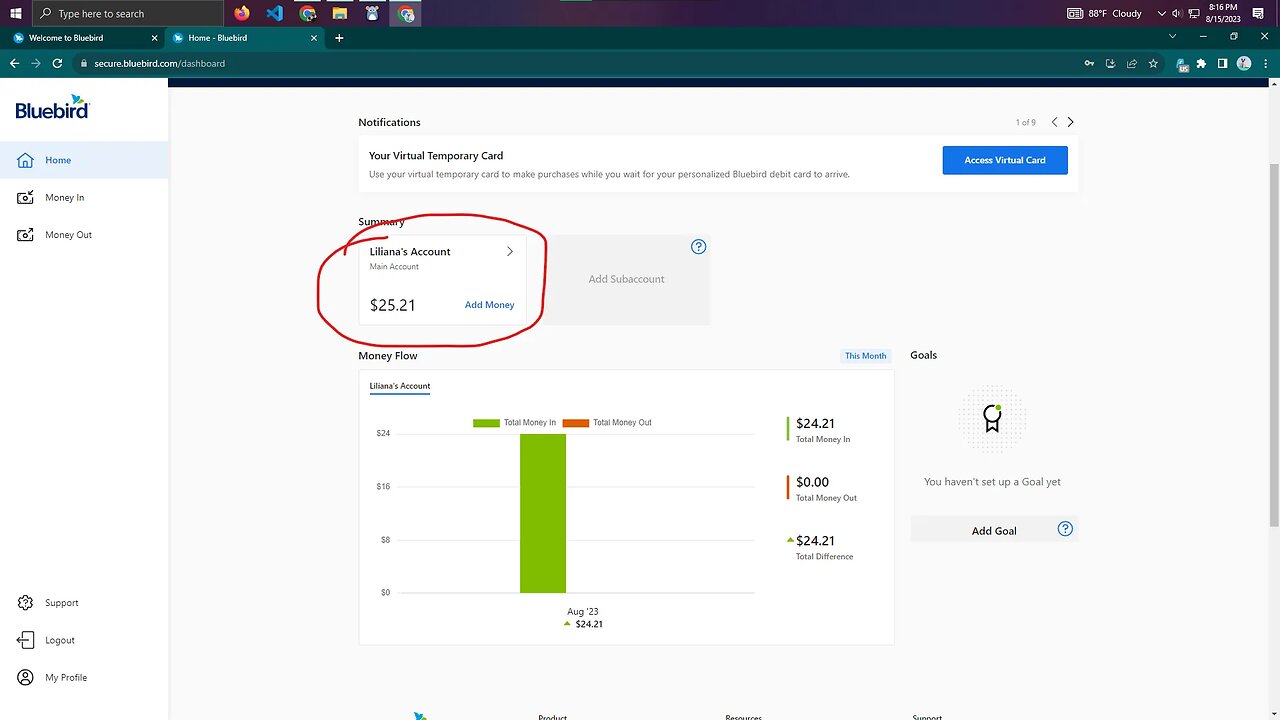The width and height of the screenshot is (1280, 720).
Task: Click the Add Money link
Action: (x=489, y=305)
